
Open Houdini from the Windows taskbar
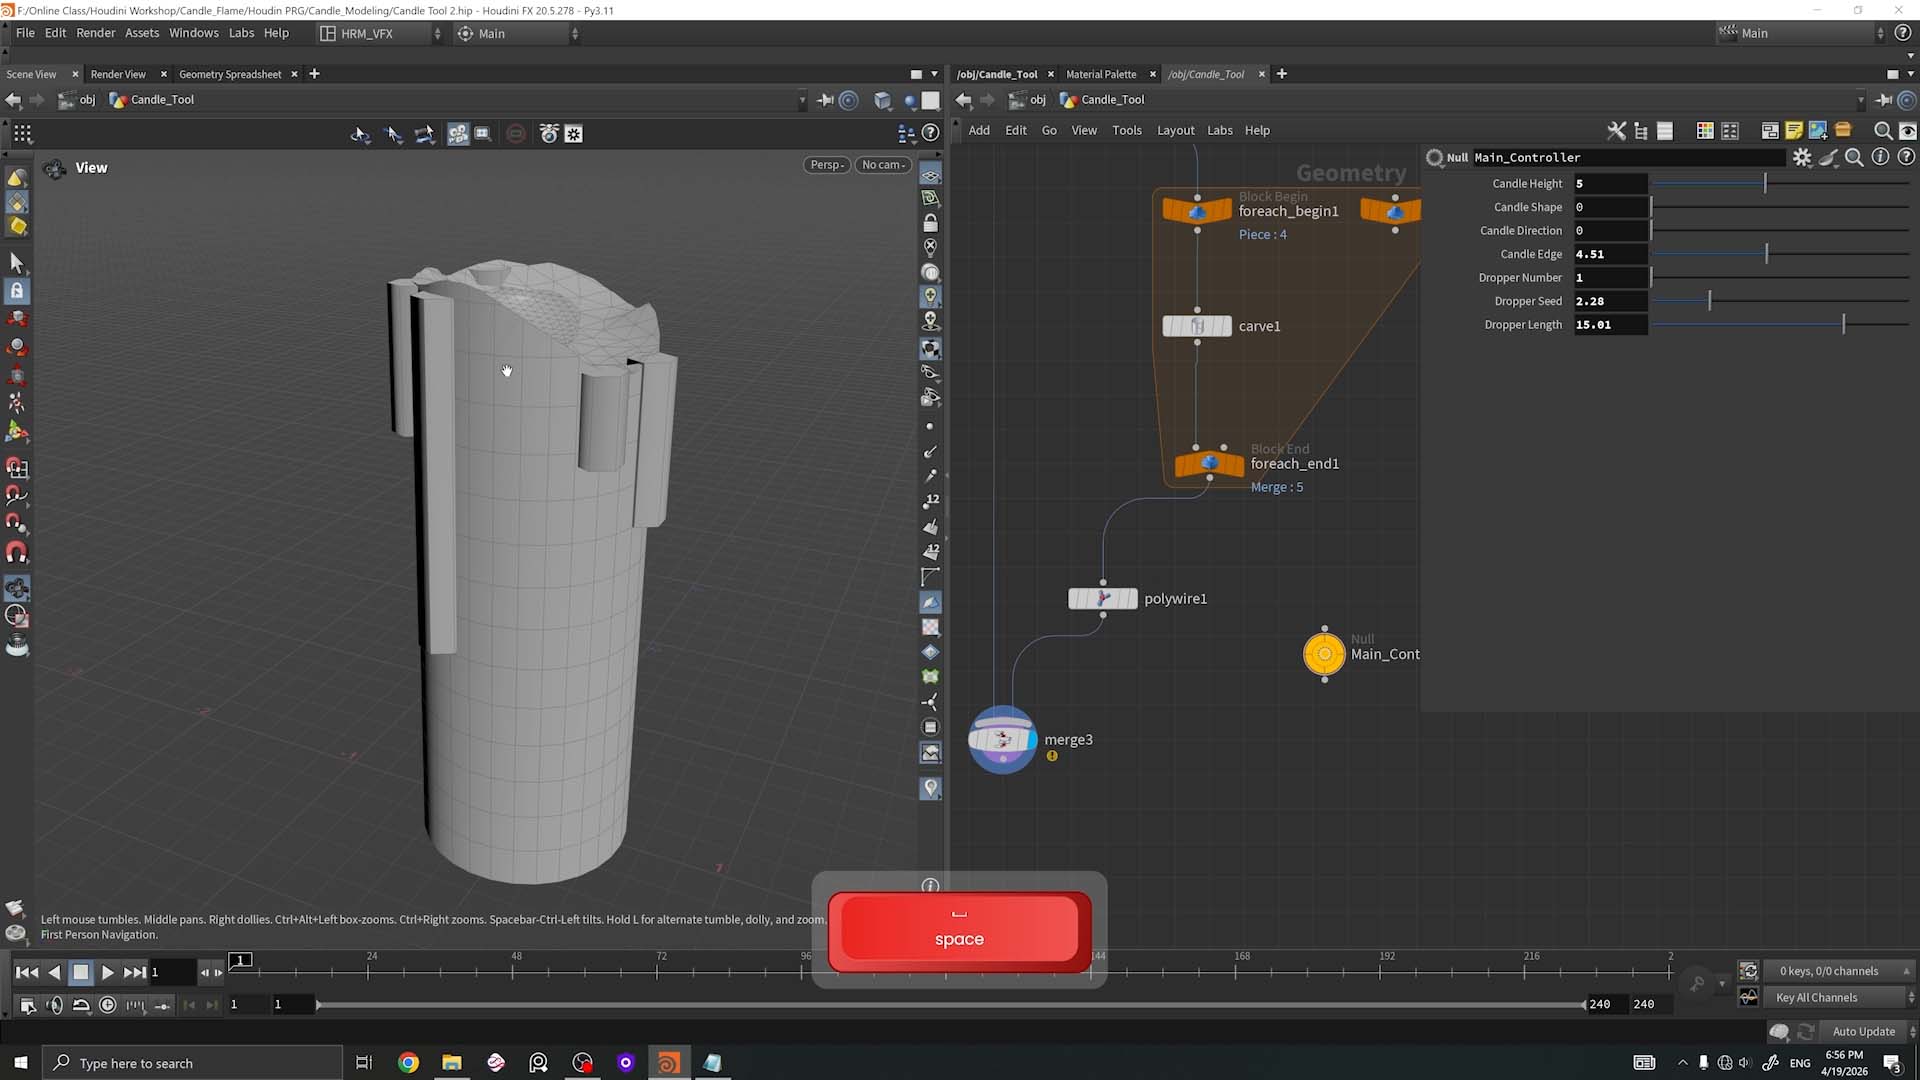[x=668, y=1062]
